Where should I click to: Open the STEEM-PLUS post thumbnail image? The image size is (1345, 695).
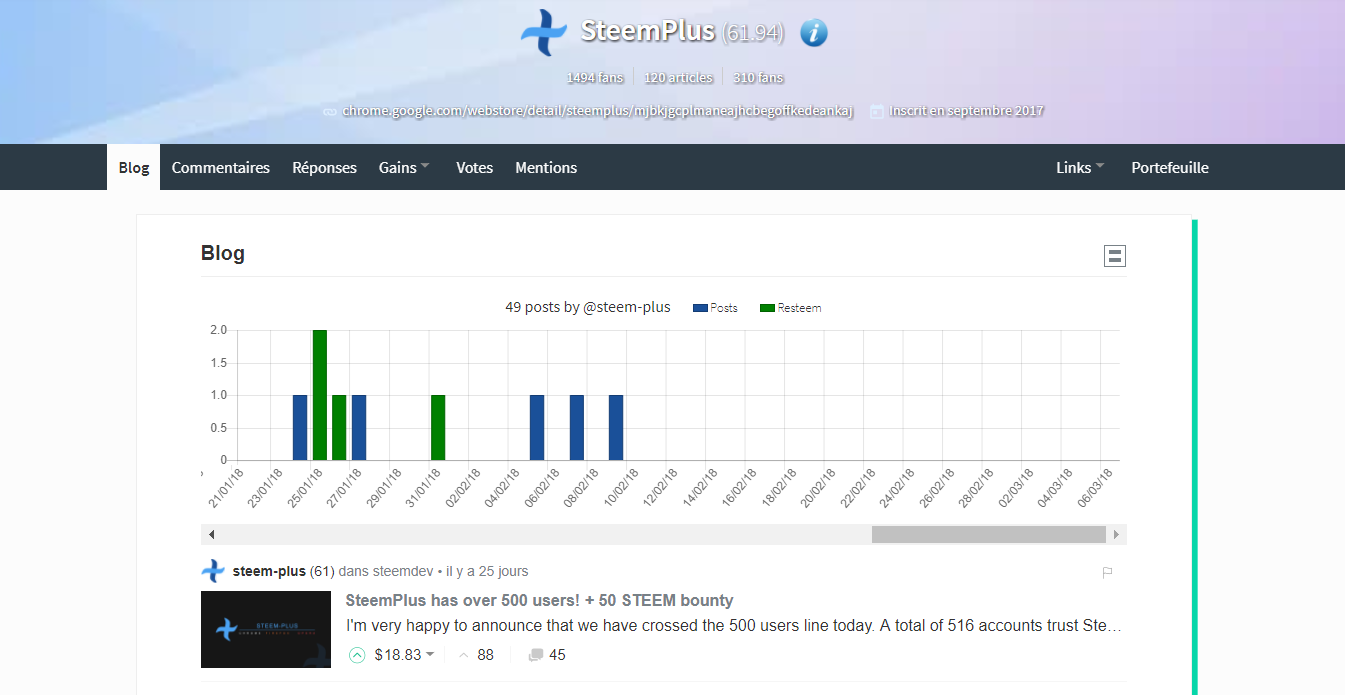[x=266, y=629]
